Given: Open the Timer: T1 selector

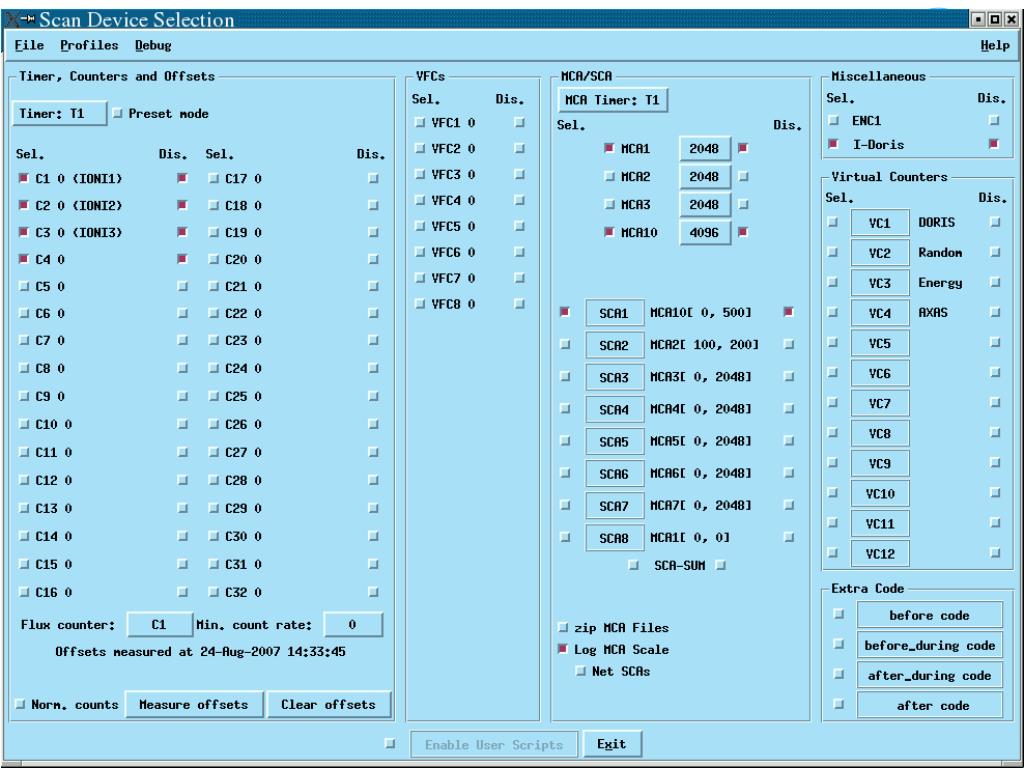Looking at the screenshot, I should click(x=59, y=114).
